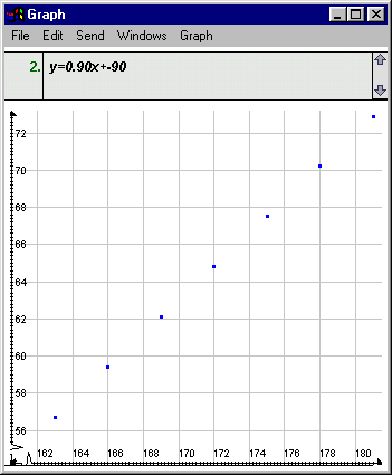Click the y-axis label 72
392x475 pixels.
coord(21,134)
